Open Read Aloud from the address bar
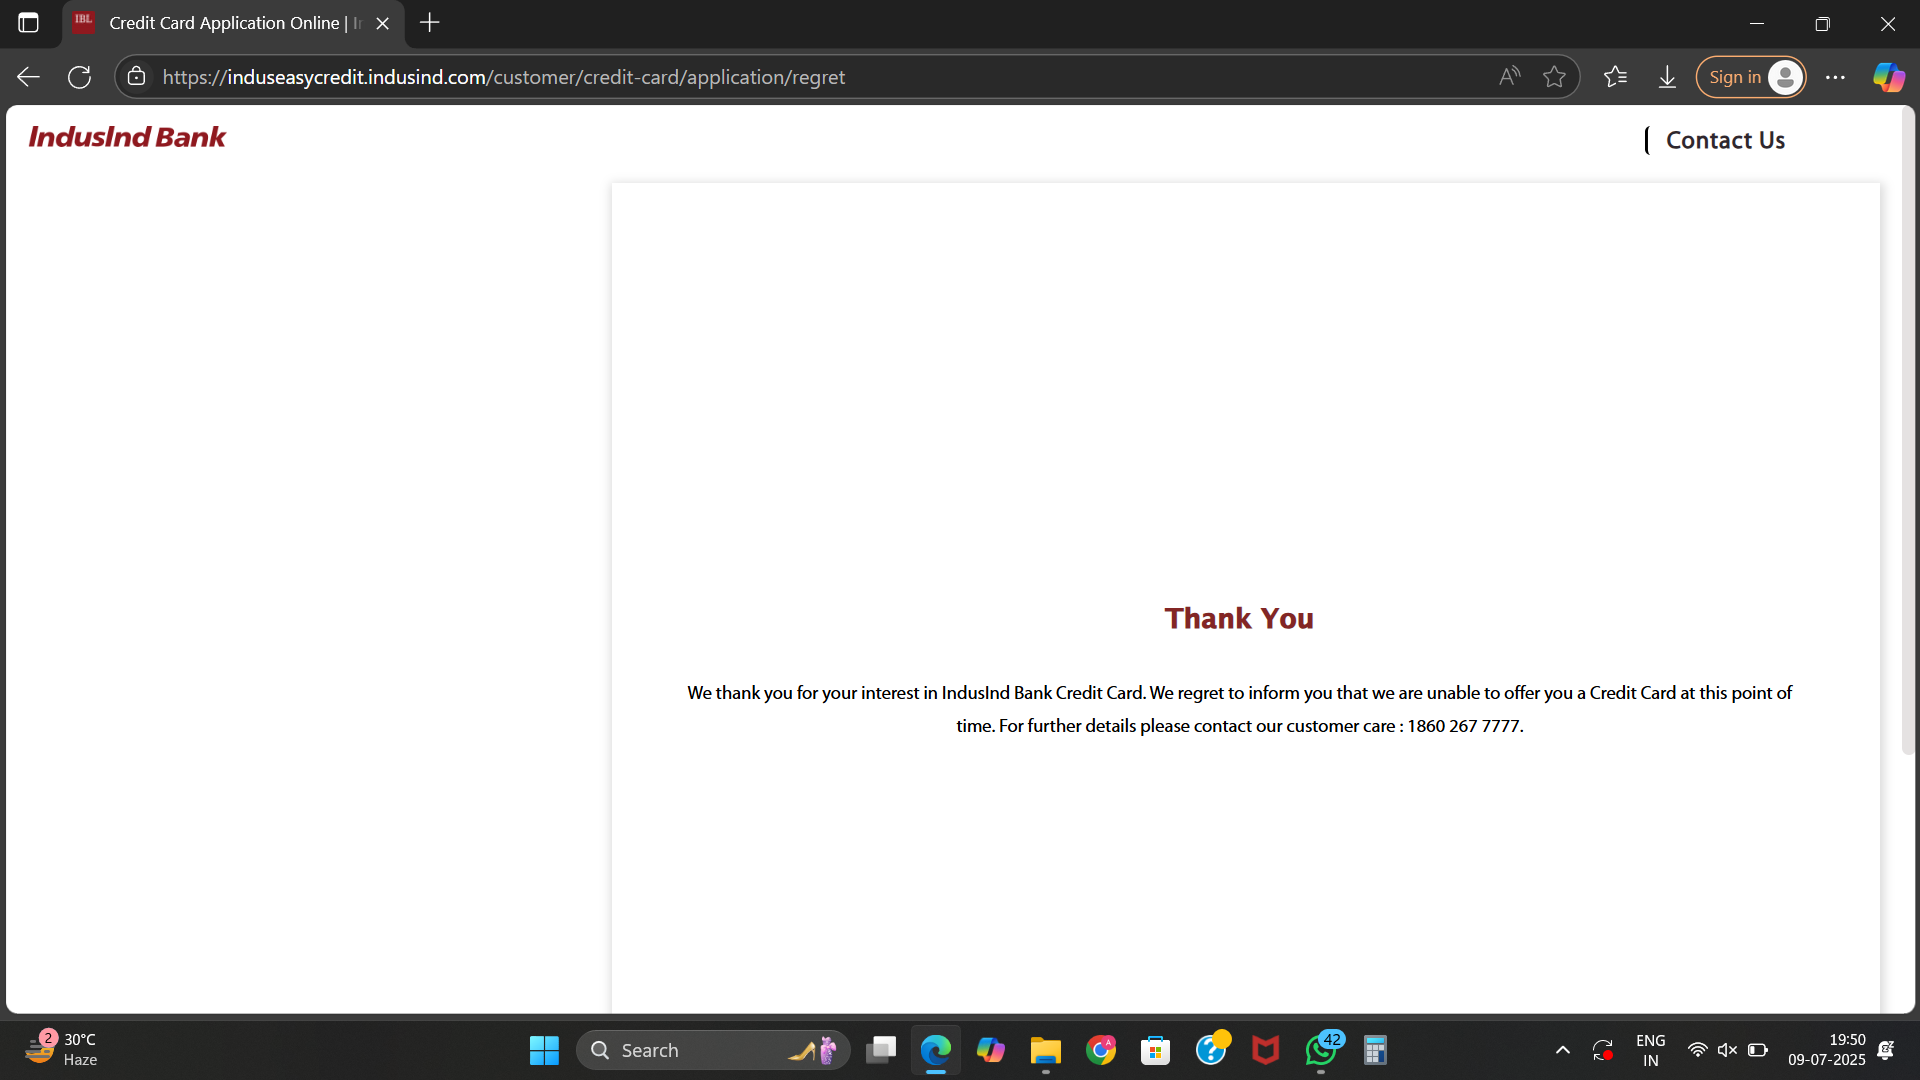Viewport: 1920px width, 1080px height. (1509, 77)
